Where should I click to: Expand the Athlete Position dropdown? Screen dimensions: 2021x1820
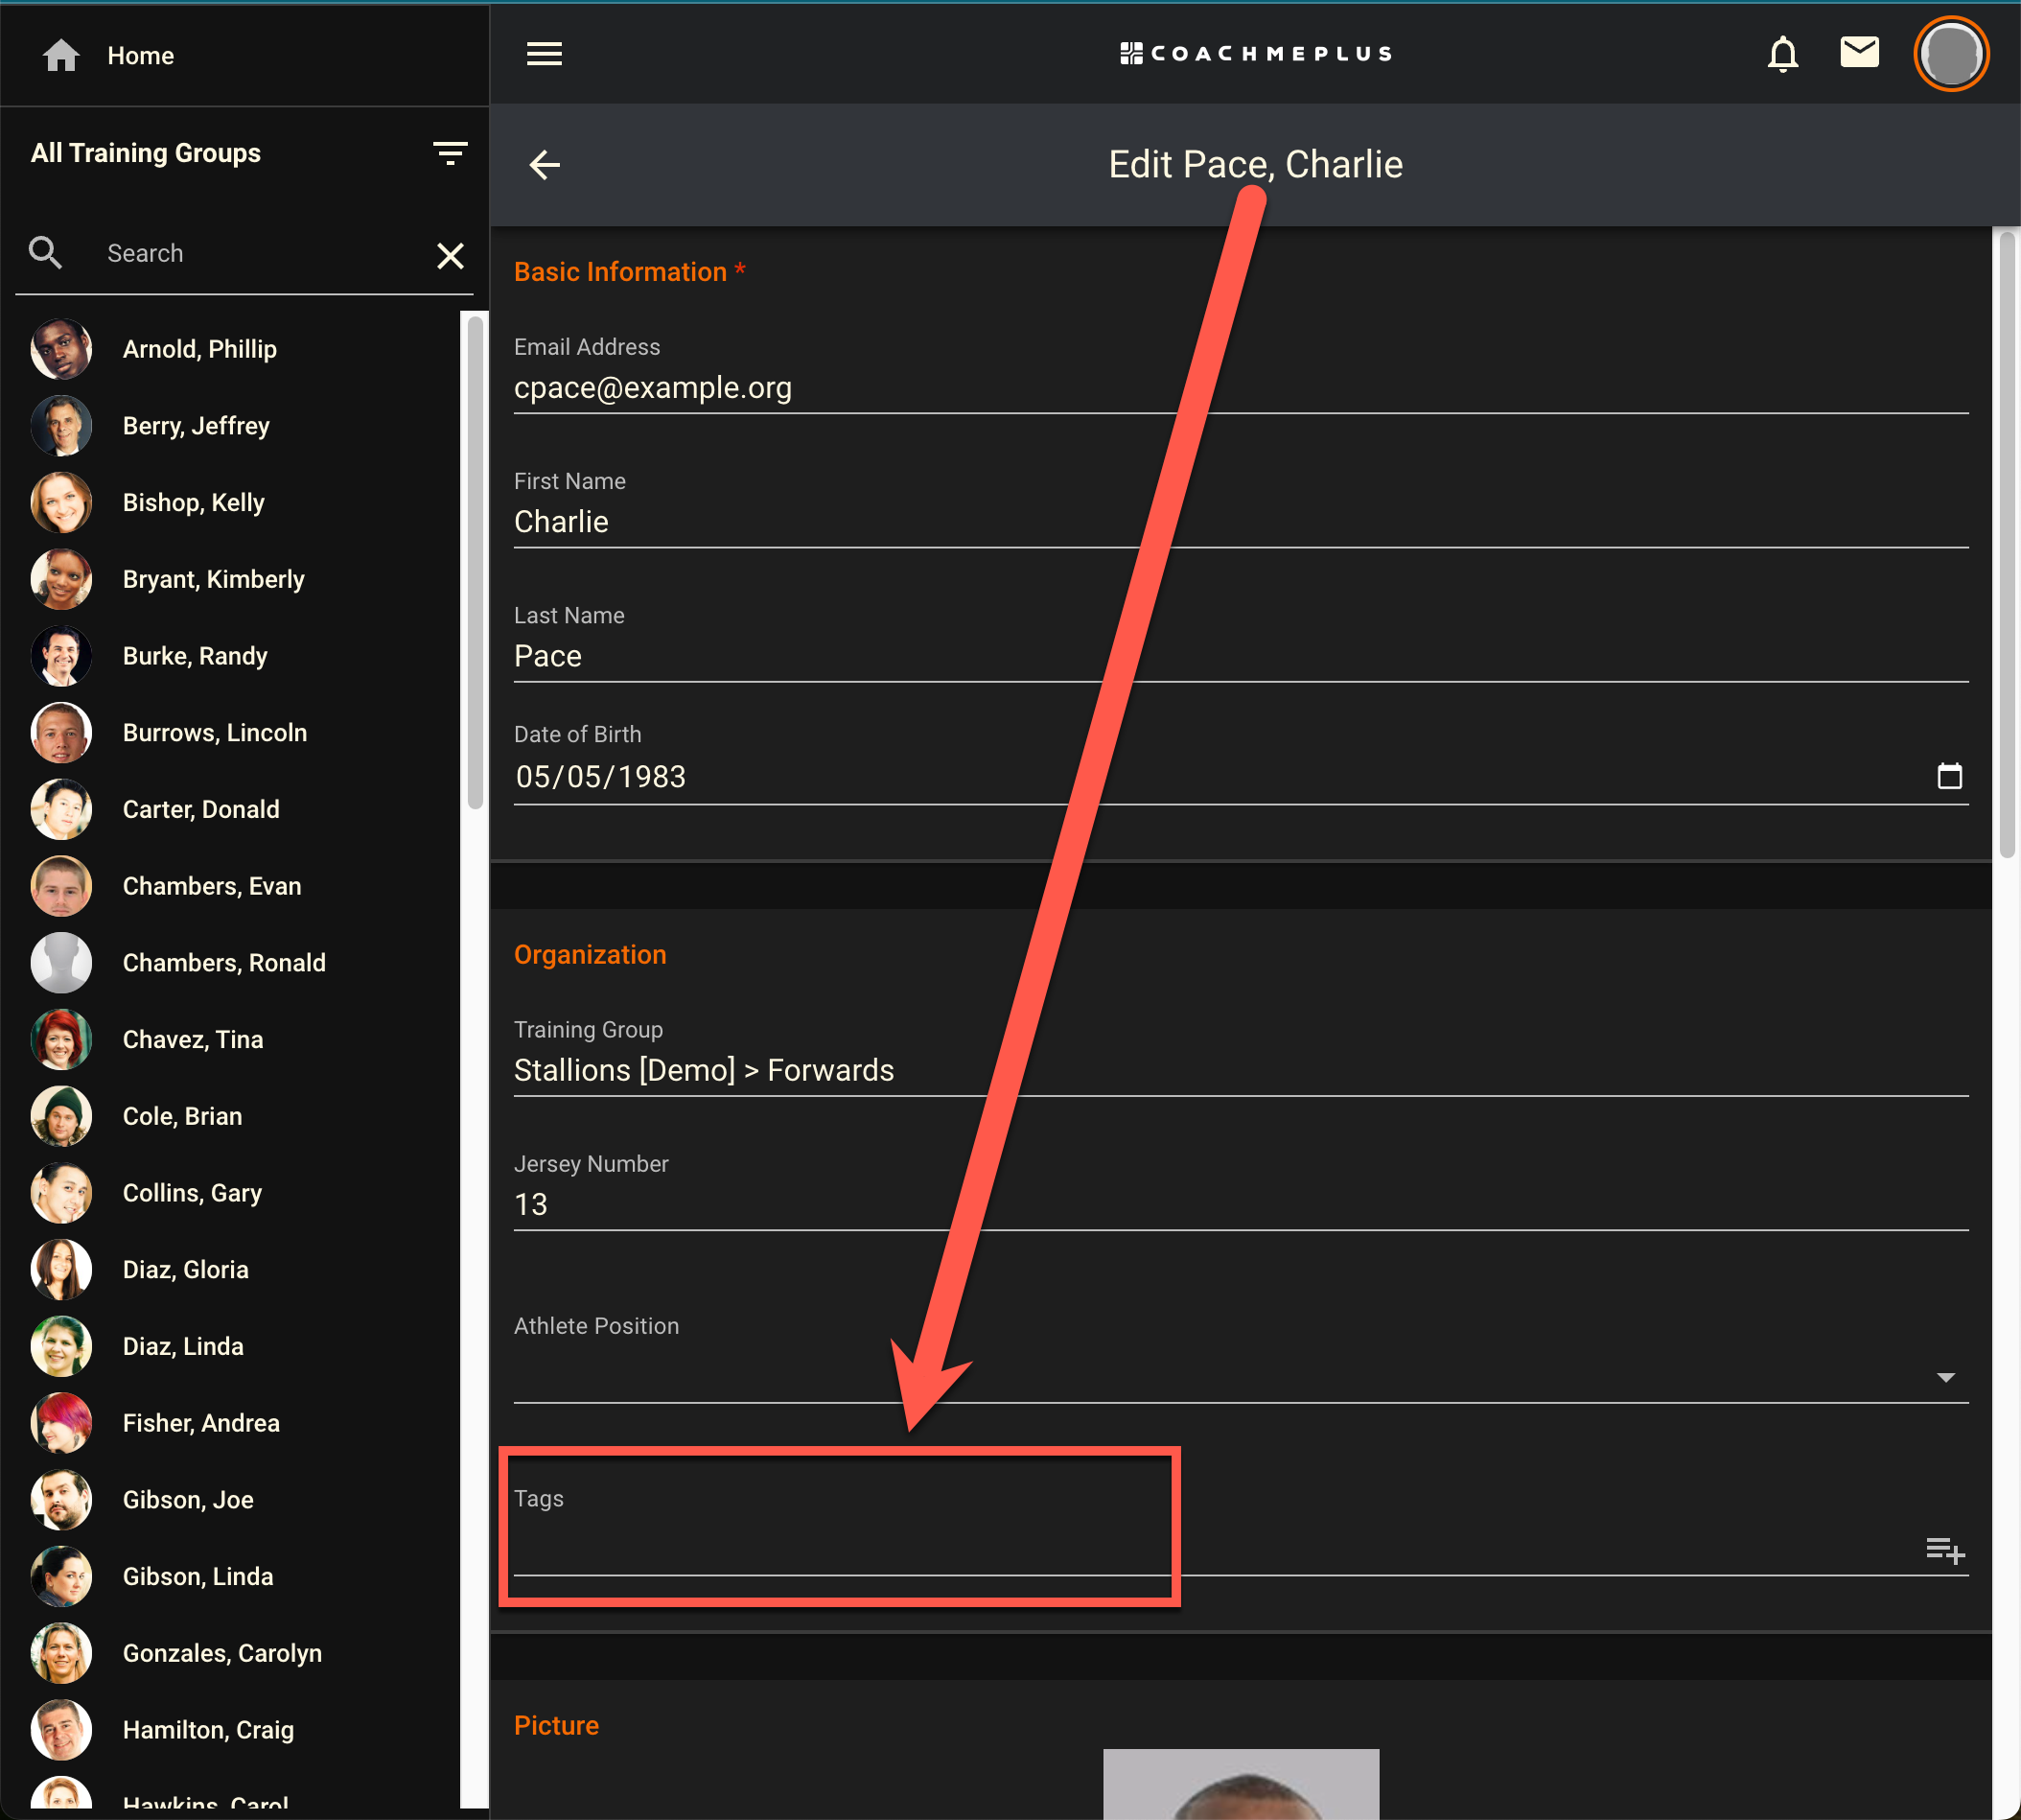1945,1377
